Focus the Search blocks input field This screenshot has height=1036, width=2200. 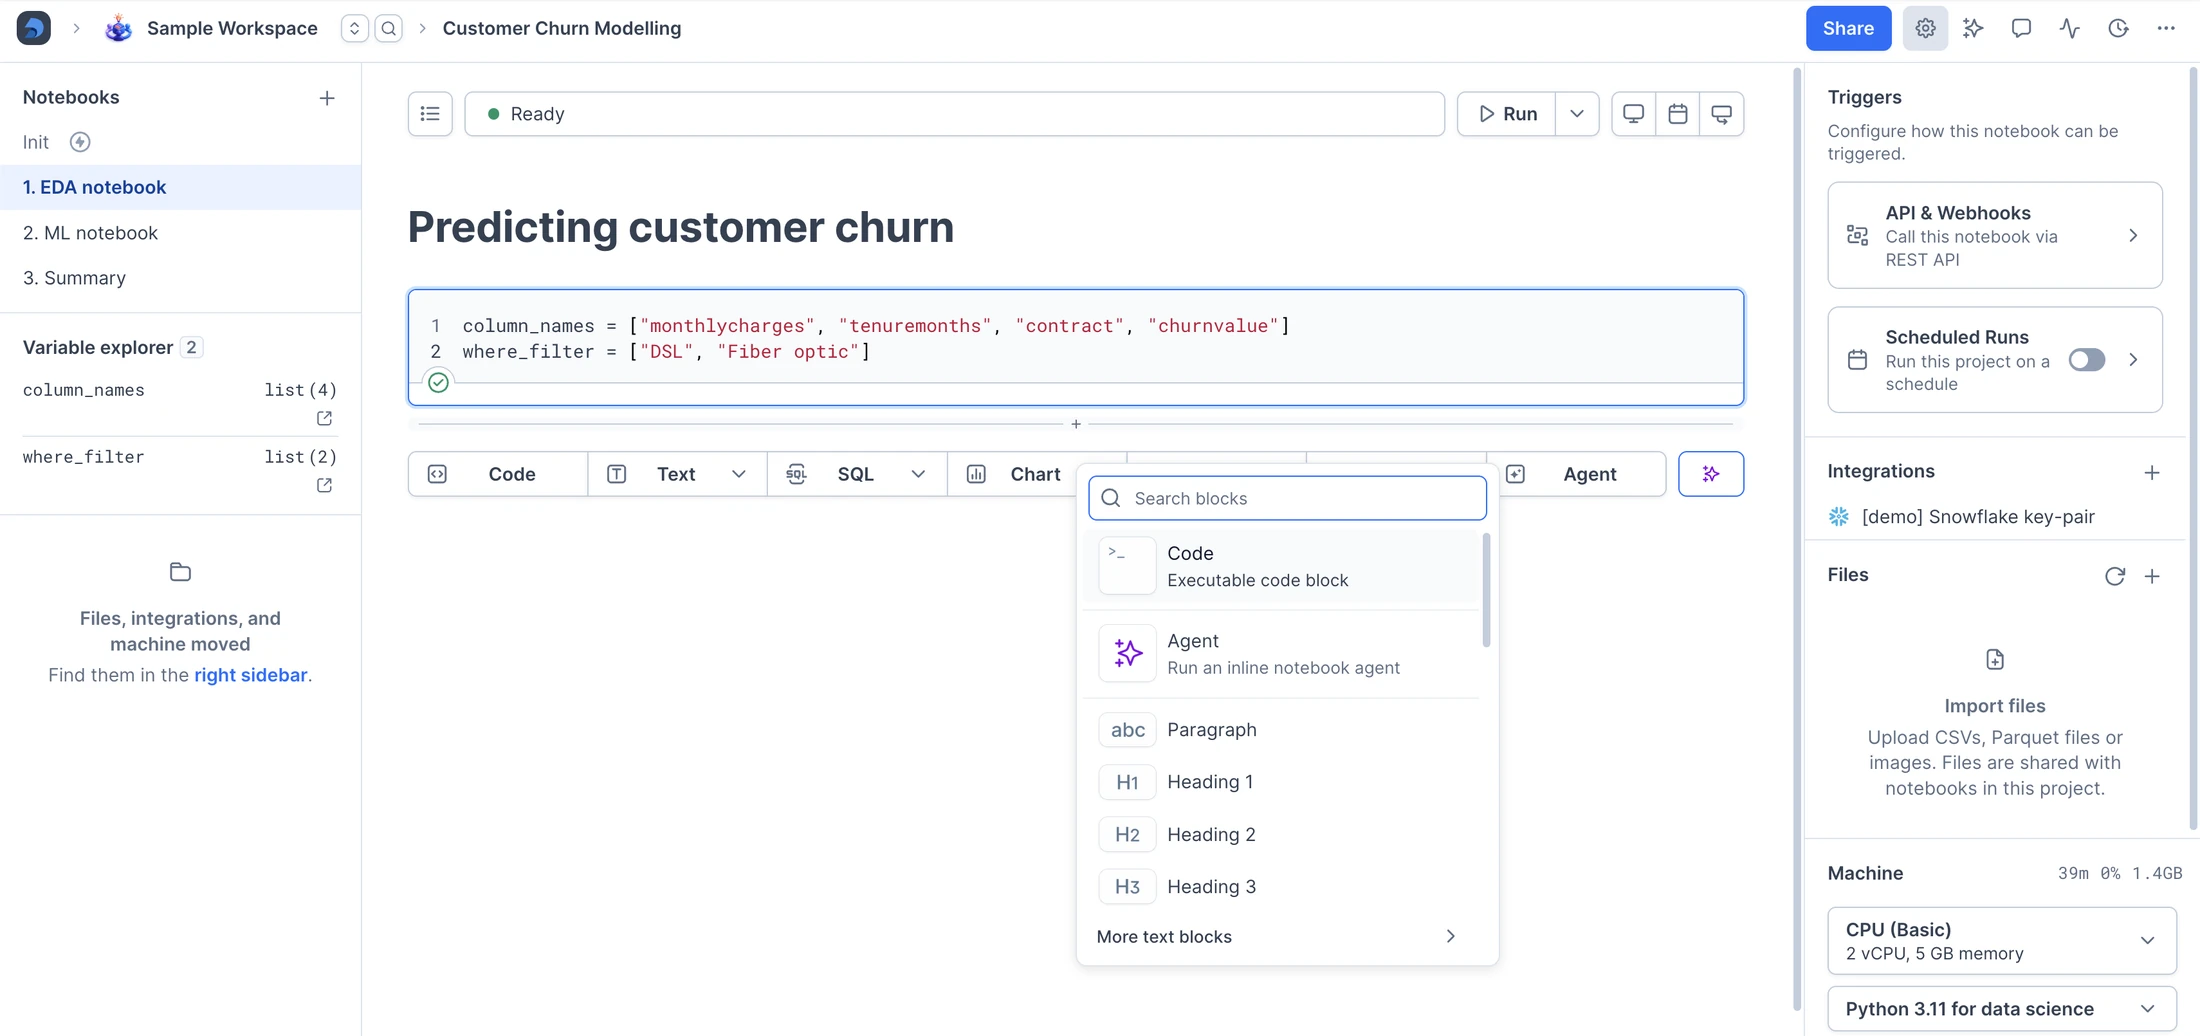pyautogui.click(x=1287, y=498)
